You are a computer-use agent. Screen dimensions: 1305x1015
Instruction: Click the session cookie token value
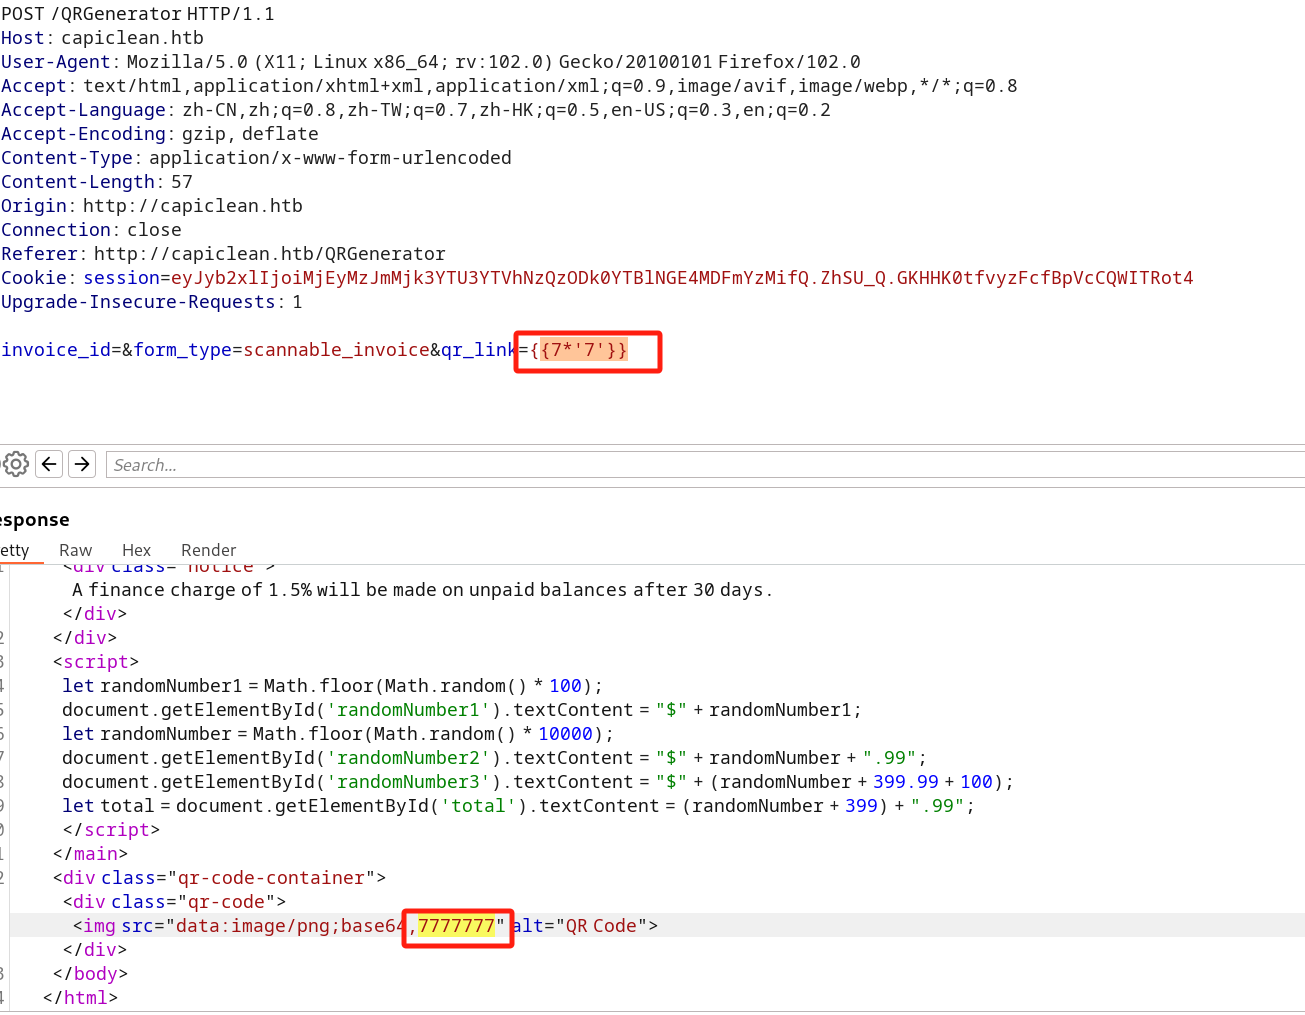681,278
